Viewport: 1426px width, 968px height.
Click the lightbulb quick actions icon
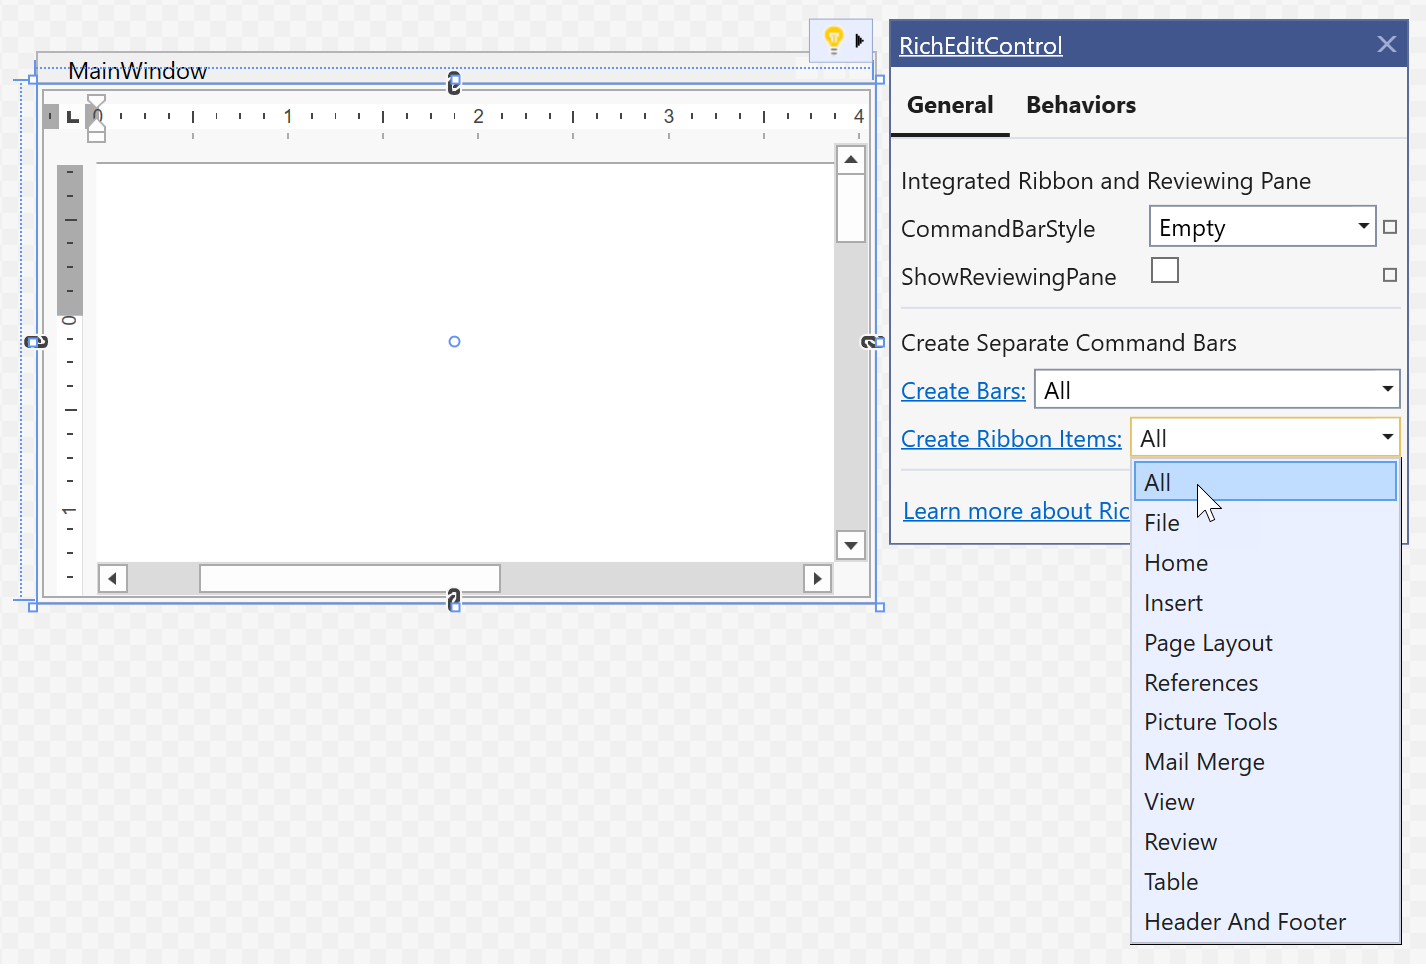(833, 40)
